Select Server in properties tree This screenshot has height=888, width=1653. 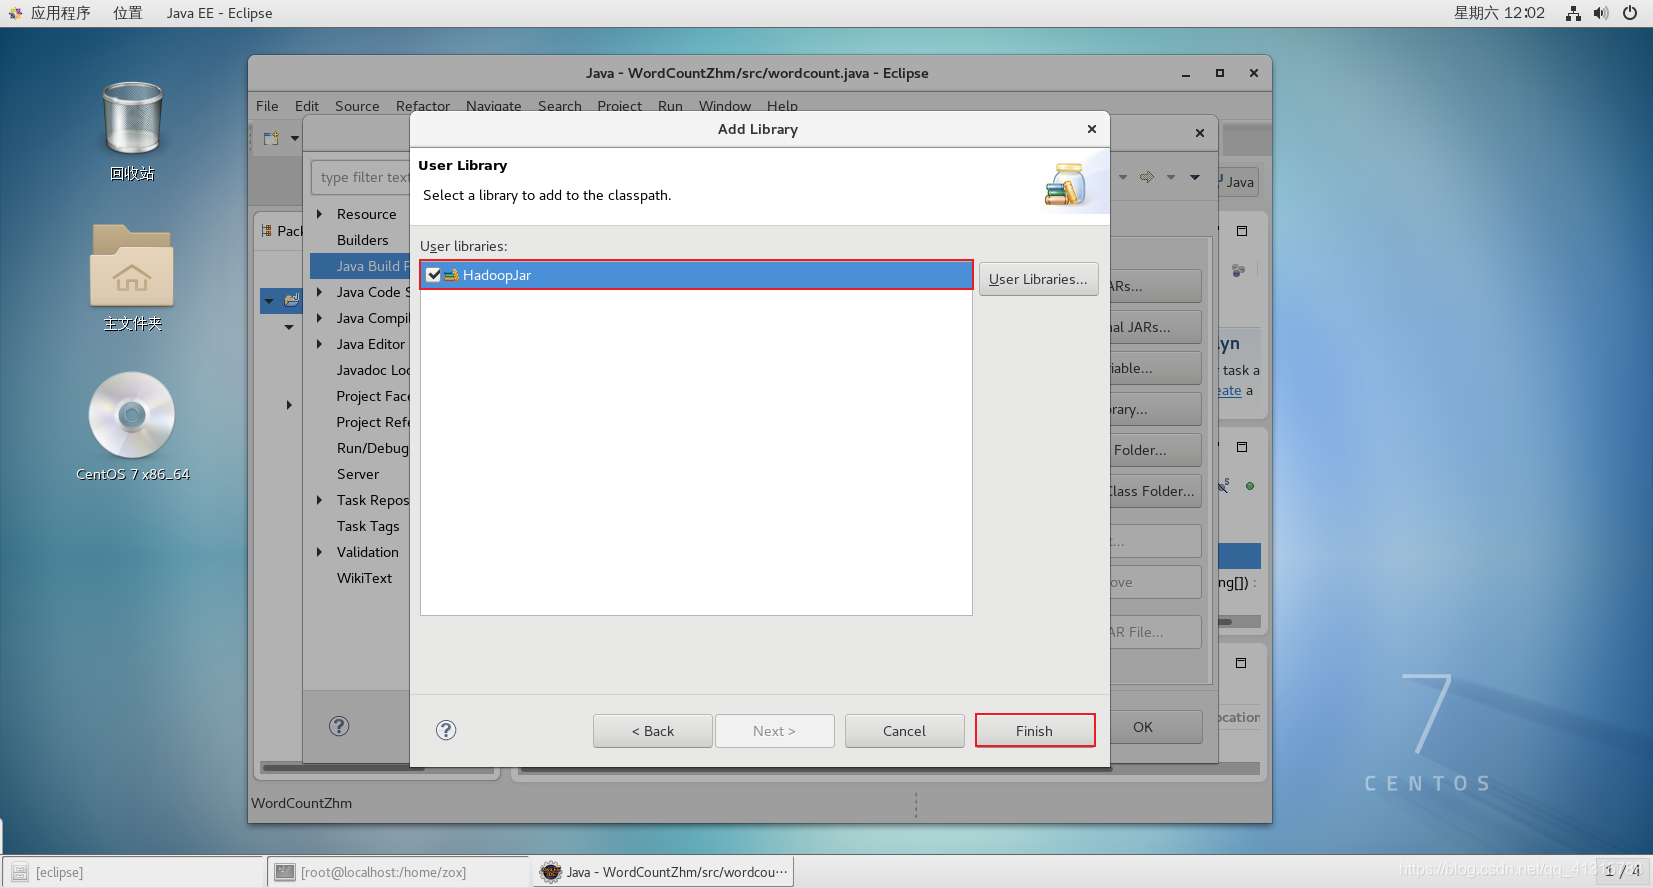(x=358, y=474)
